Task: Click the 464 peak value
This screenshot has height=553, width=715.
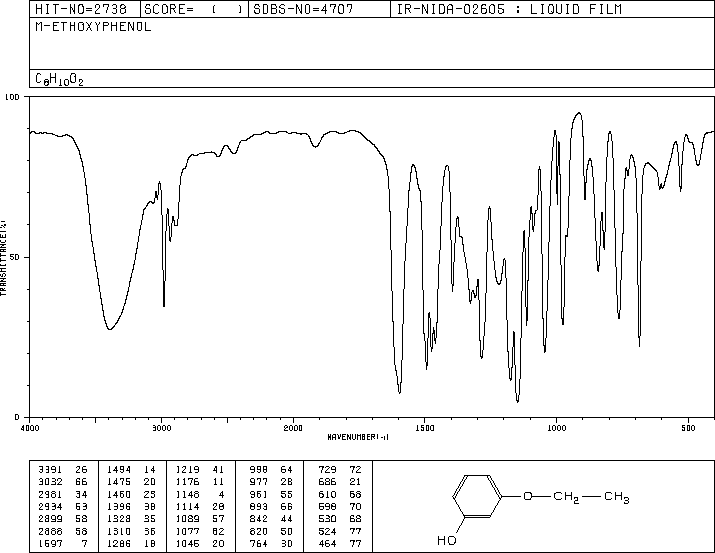Action: 327,543
